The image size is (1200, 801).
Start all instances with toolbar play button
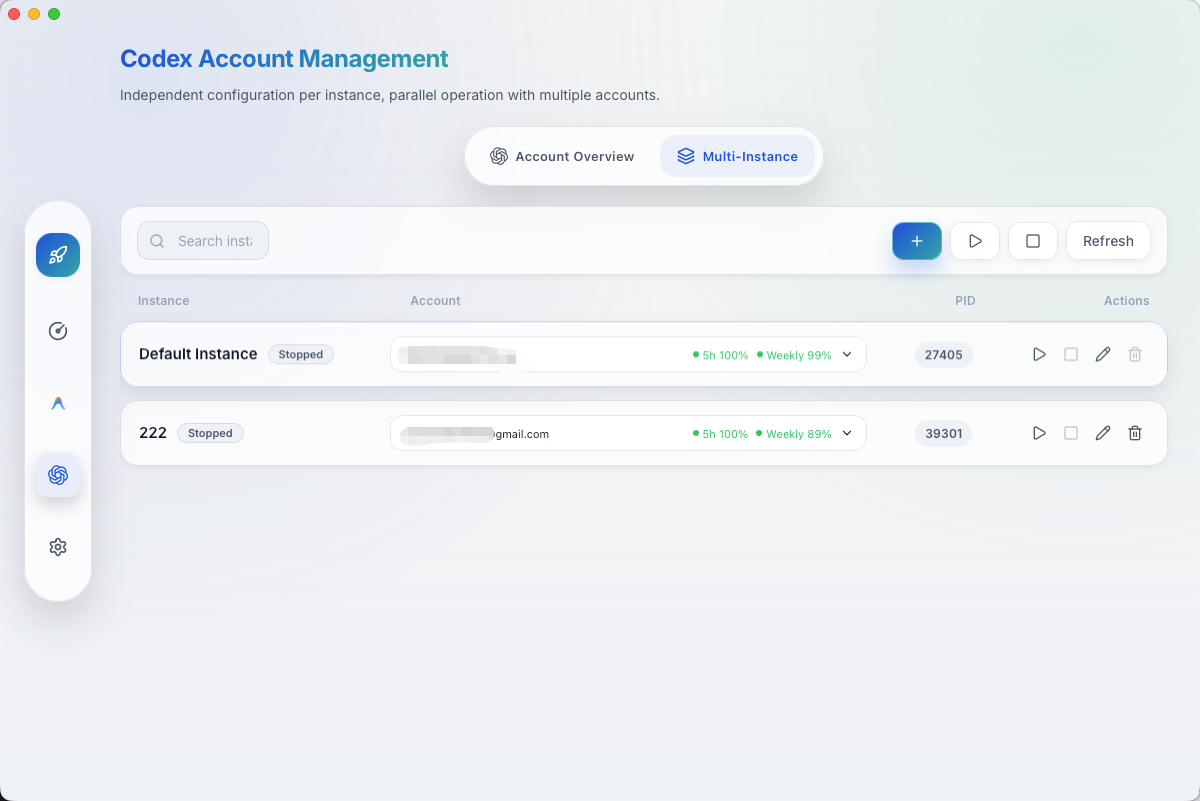coord(975,241)
